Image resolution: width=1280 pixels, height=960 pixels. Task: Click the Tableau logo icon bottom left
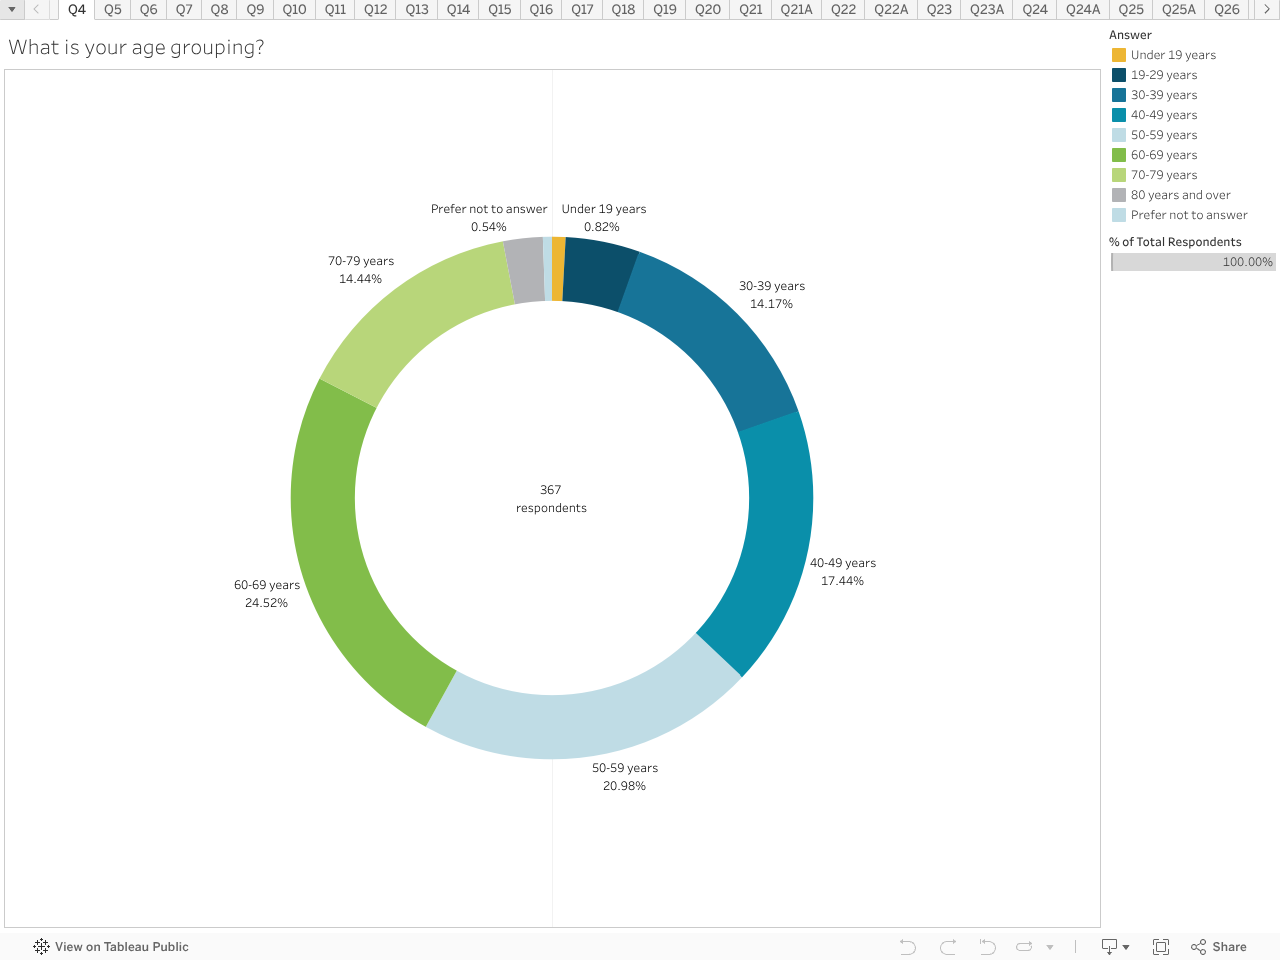pos(41,947)
